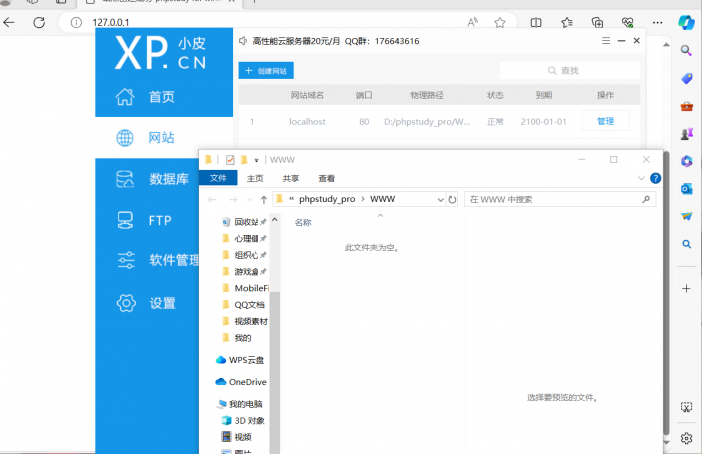Select WPS云盘 in navigation pane
The image size is (702, 454).
pyautogui.click(x=240, y=360)
